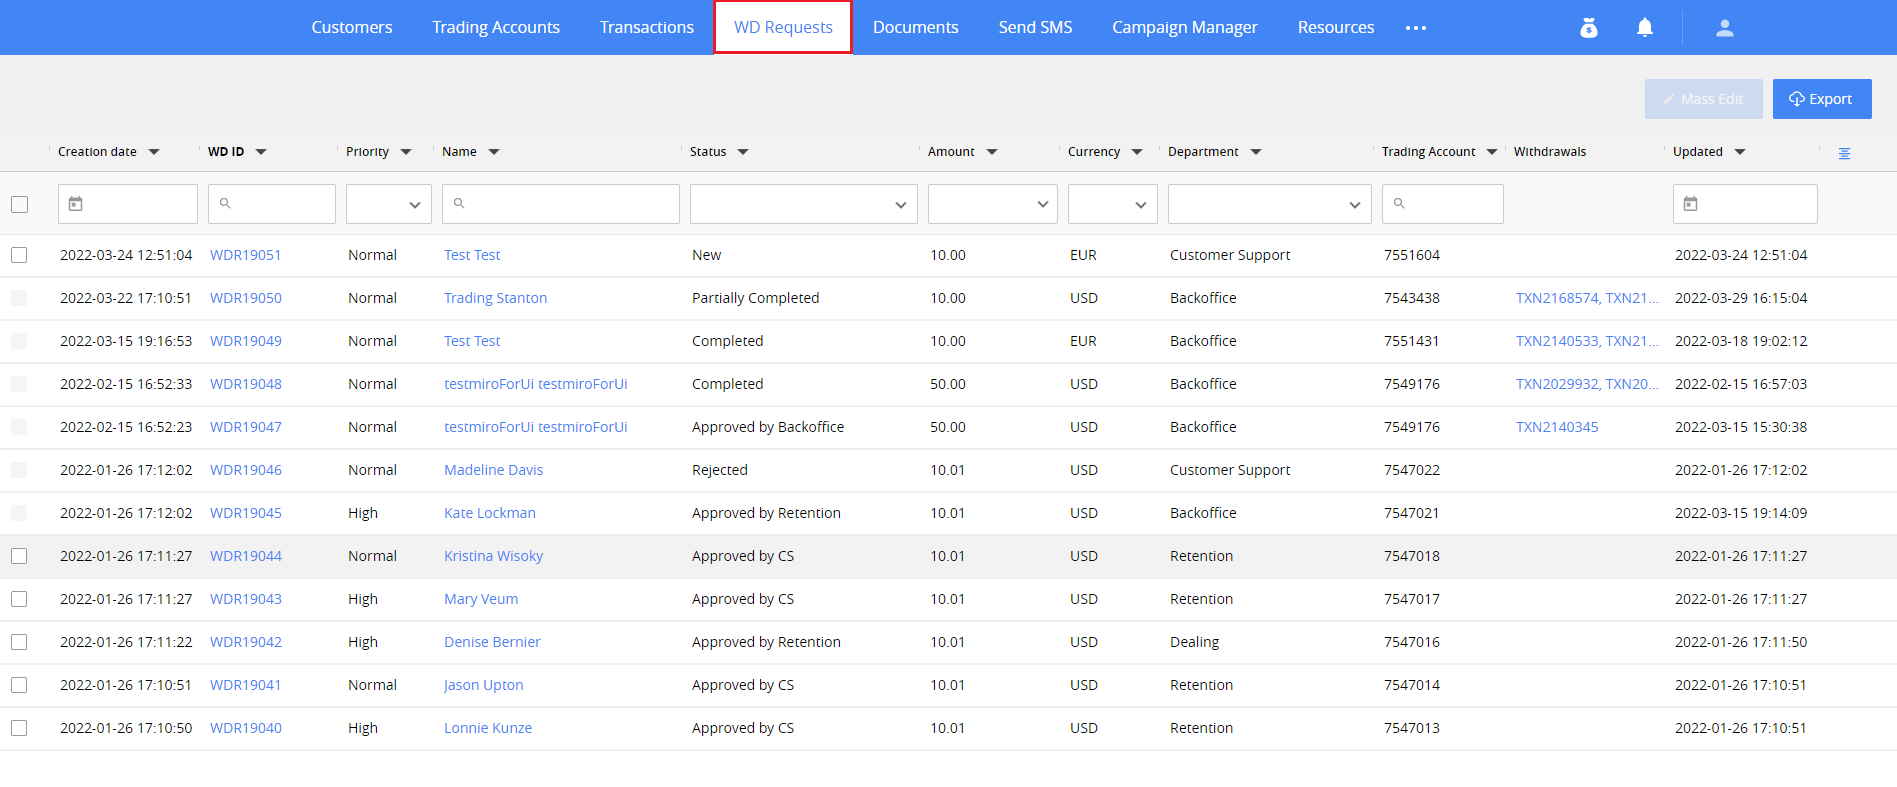Expand the Status filter dropdown
The width and height of the screenshot is (1897, 787).
803,204
